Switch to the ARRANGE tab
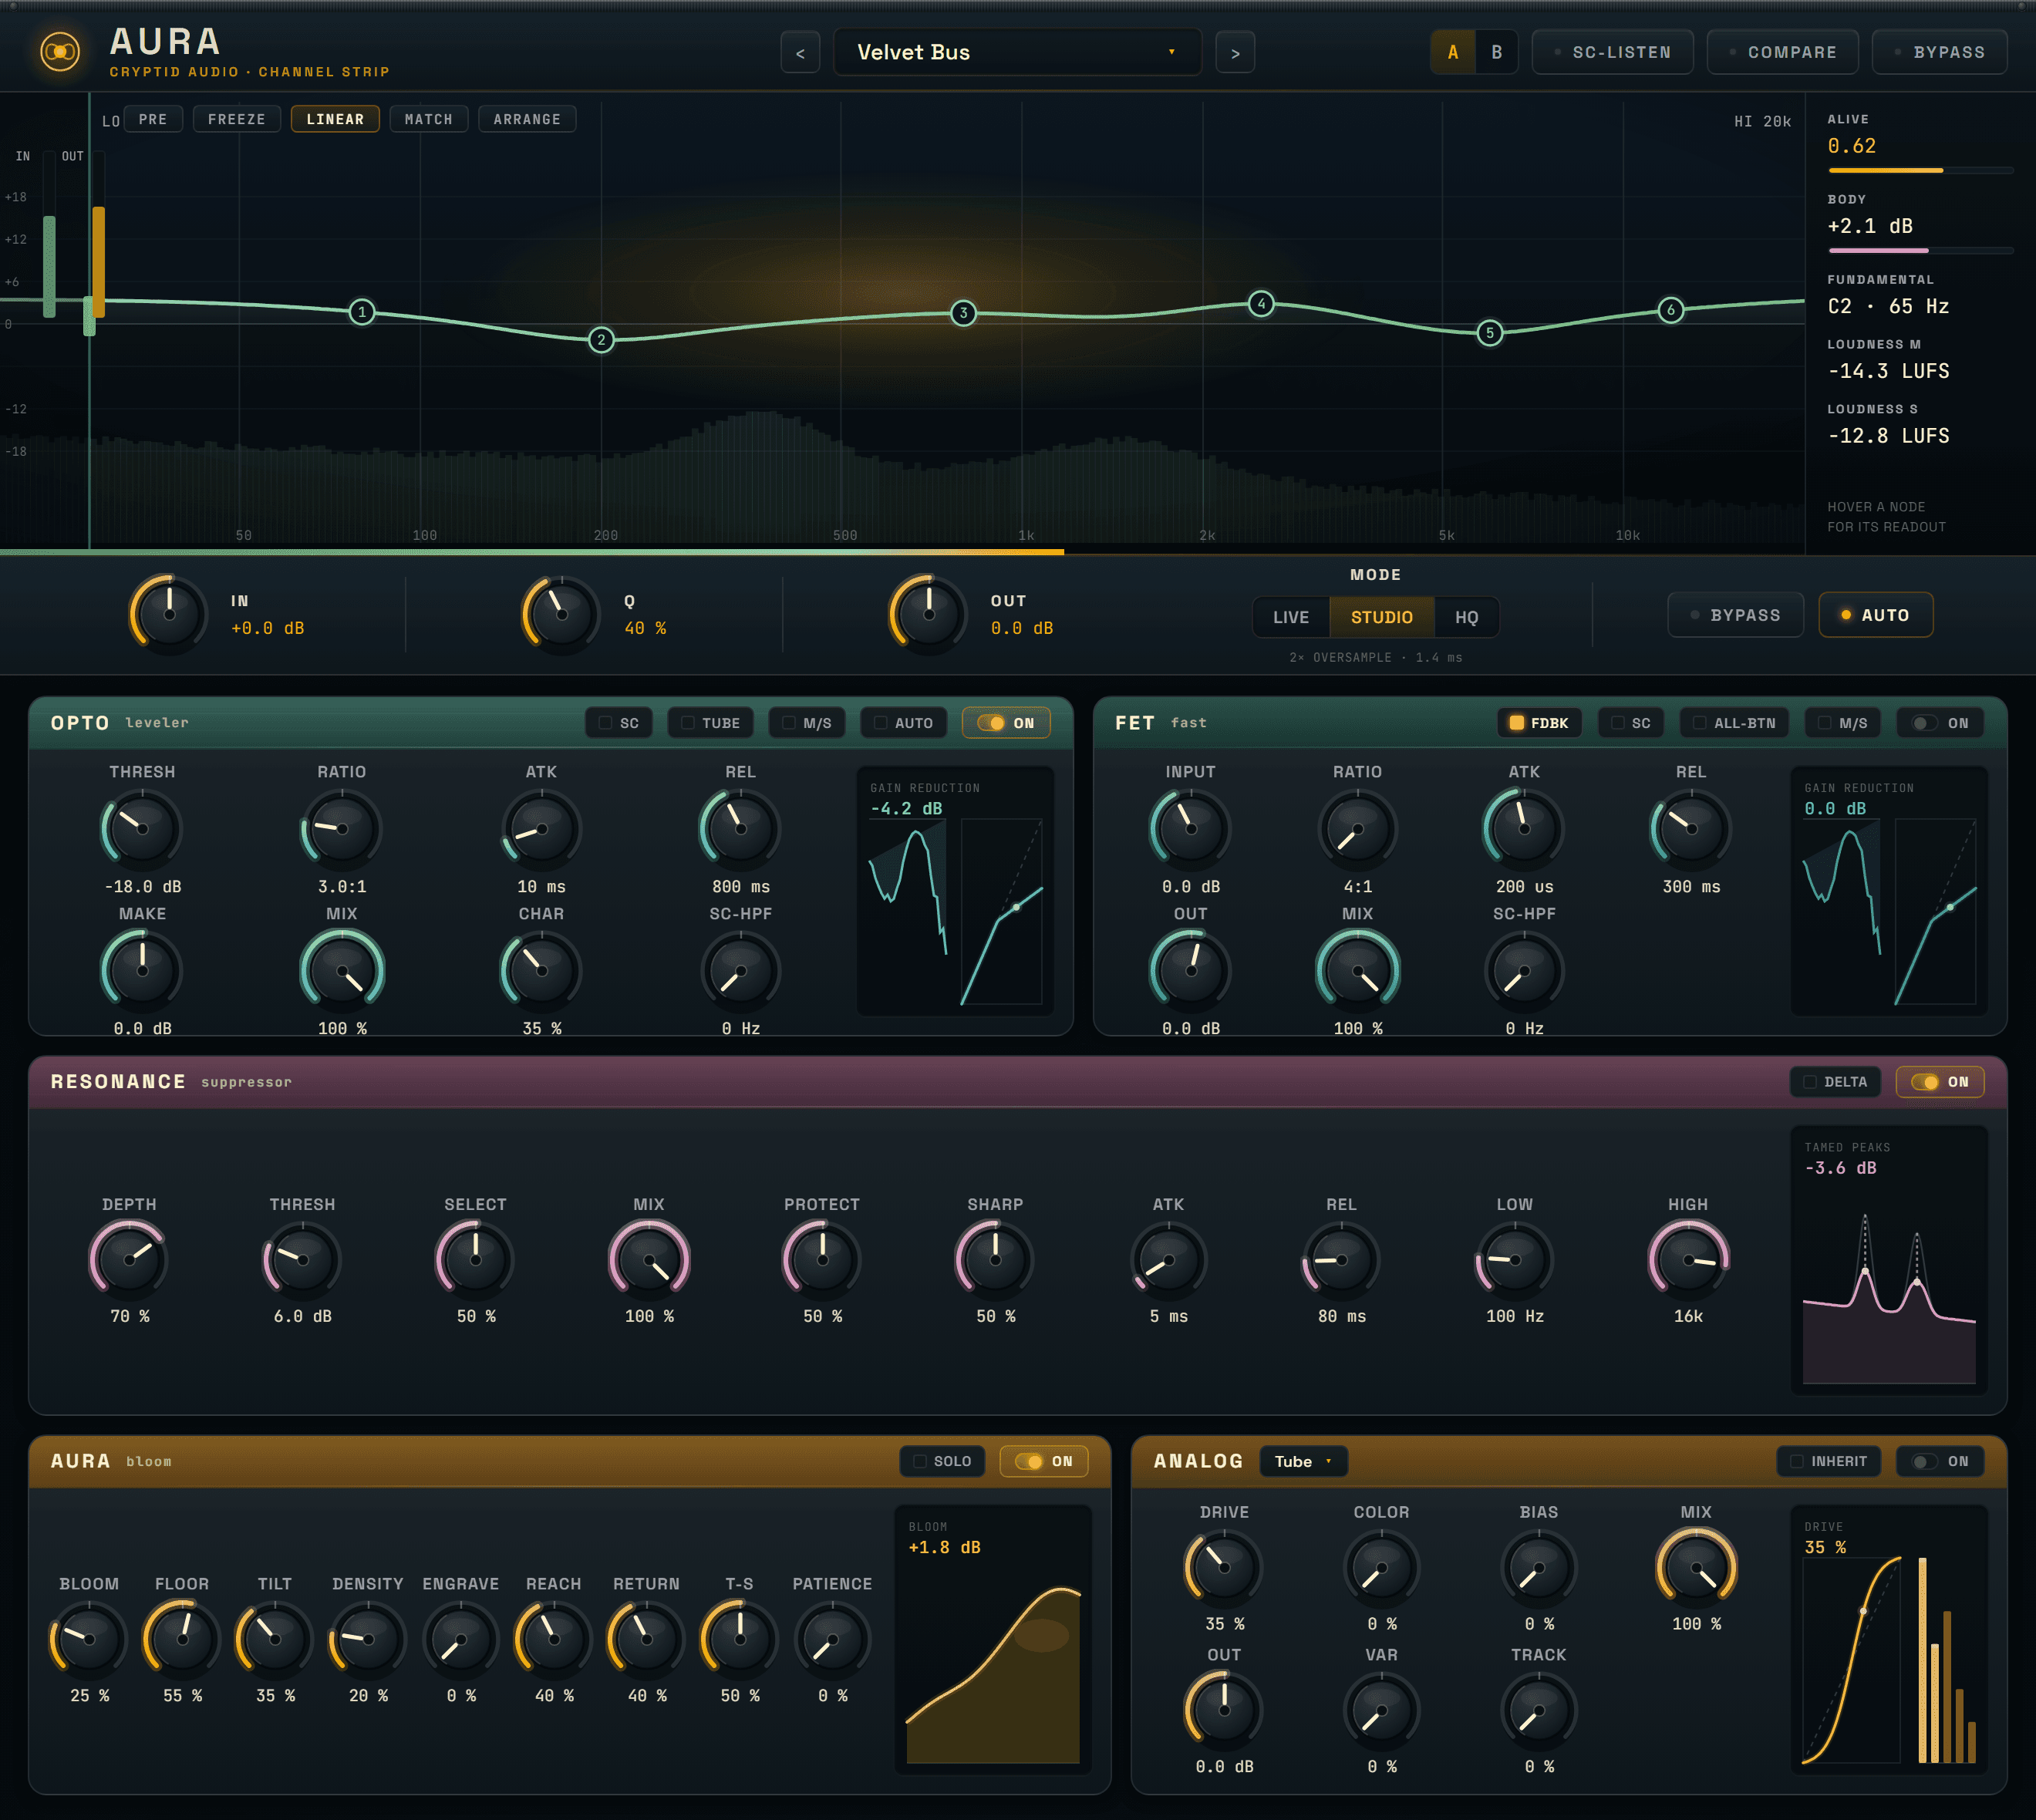The image size is (2036, 1820). pos(527,119)
